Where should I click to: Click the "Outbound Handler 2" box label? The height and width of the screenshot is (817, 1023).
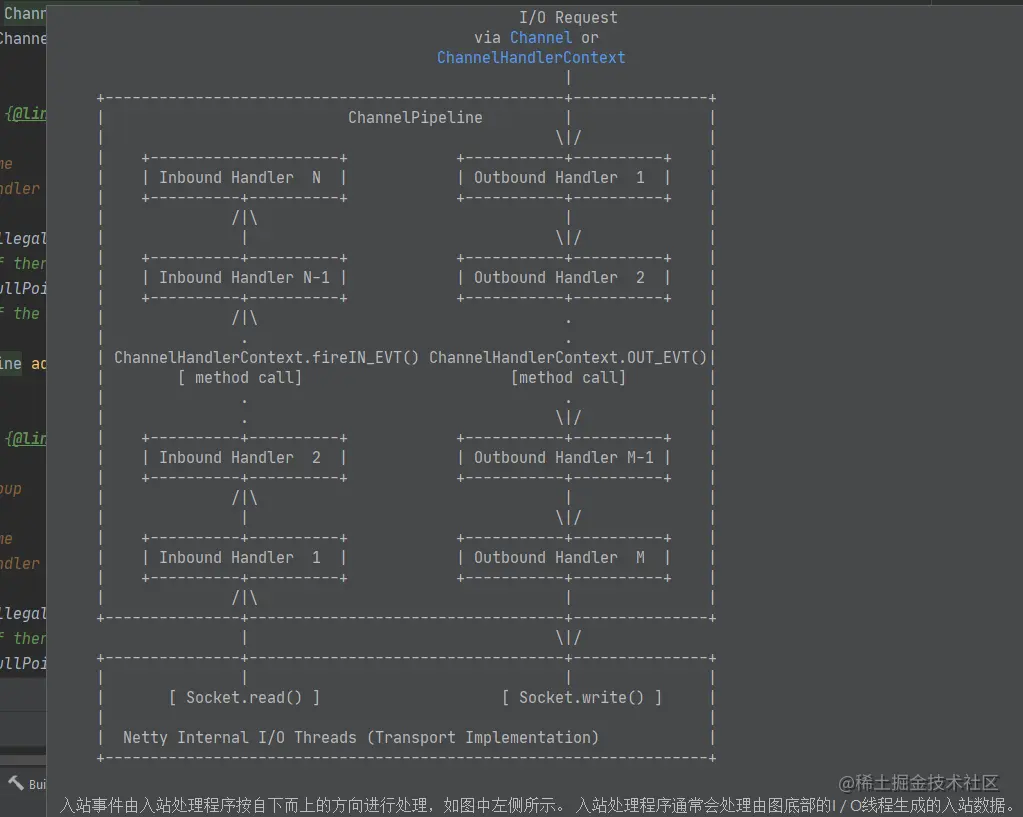click(x=559, y=277)
